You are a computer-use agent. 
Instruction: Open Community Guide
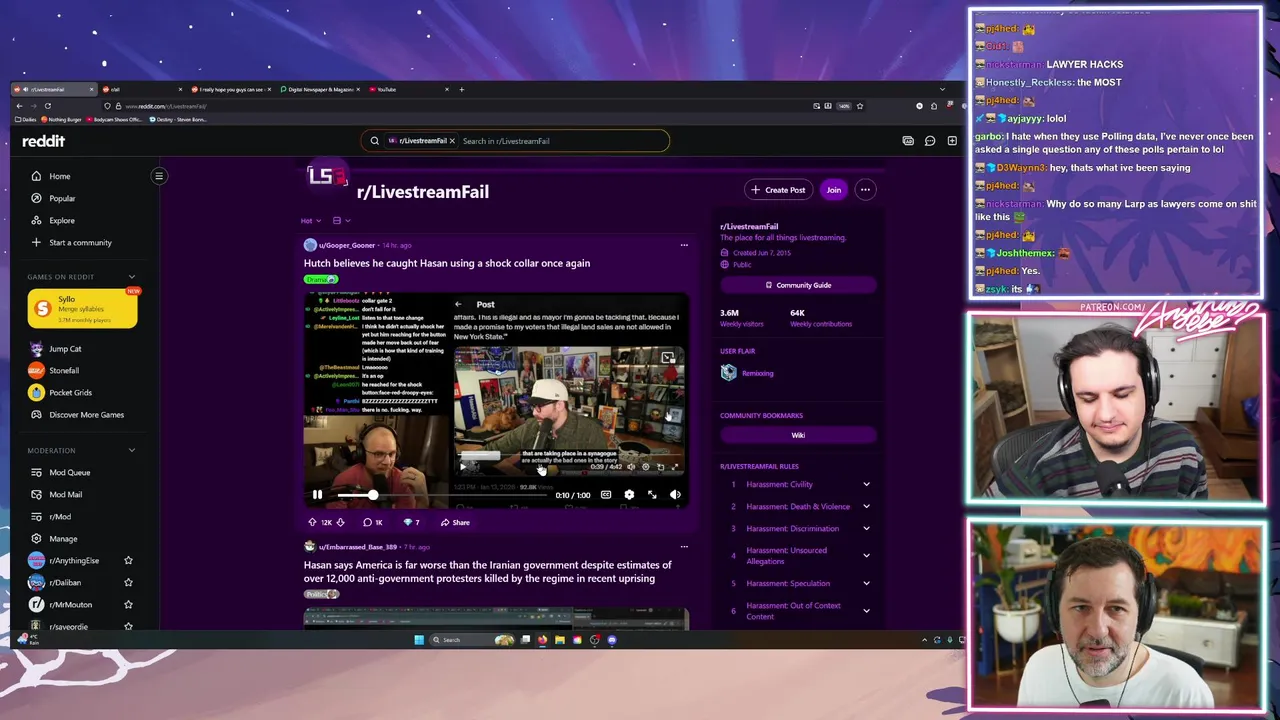pyautogui.click(x=798, y=285)
